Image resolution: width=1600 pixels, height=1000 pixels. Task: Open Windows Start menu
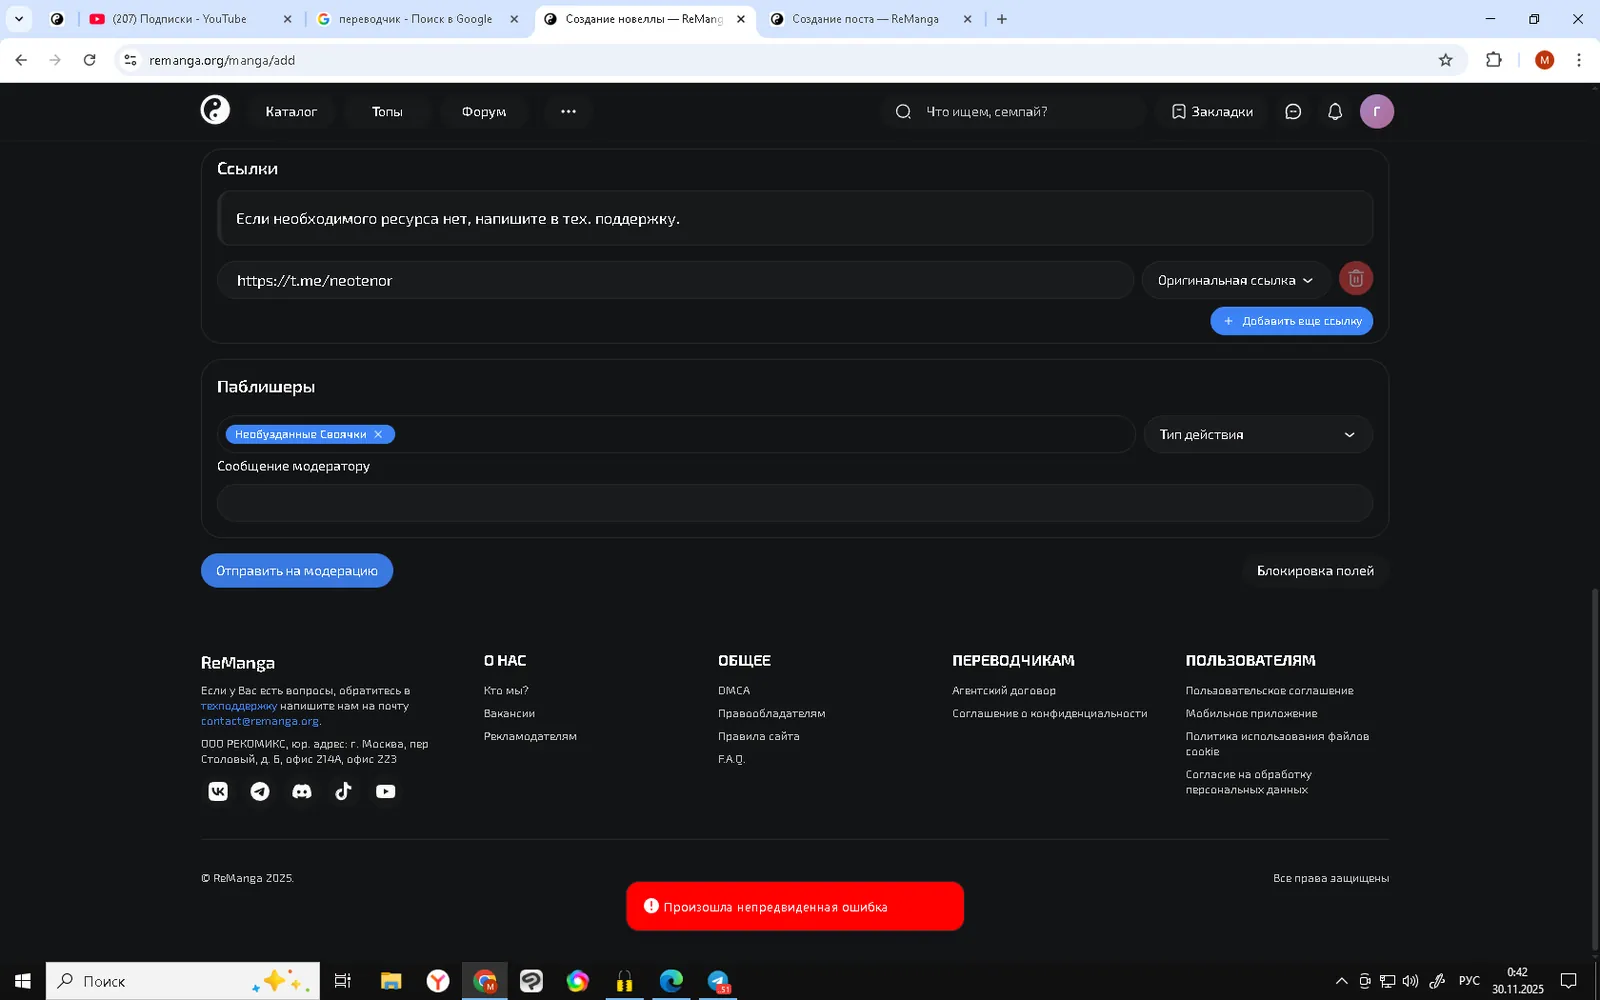pyautogui.click(x=22, y=981)
